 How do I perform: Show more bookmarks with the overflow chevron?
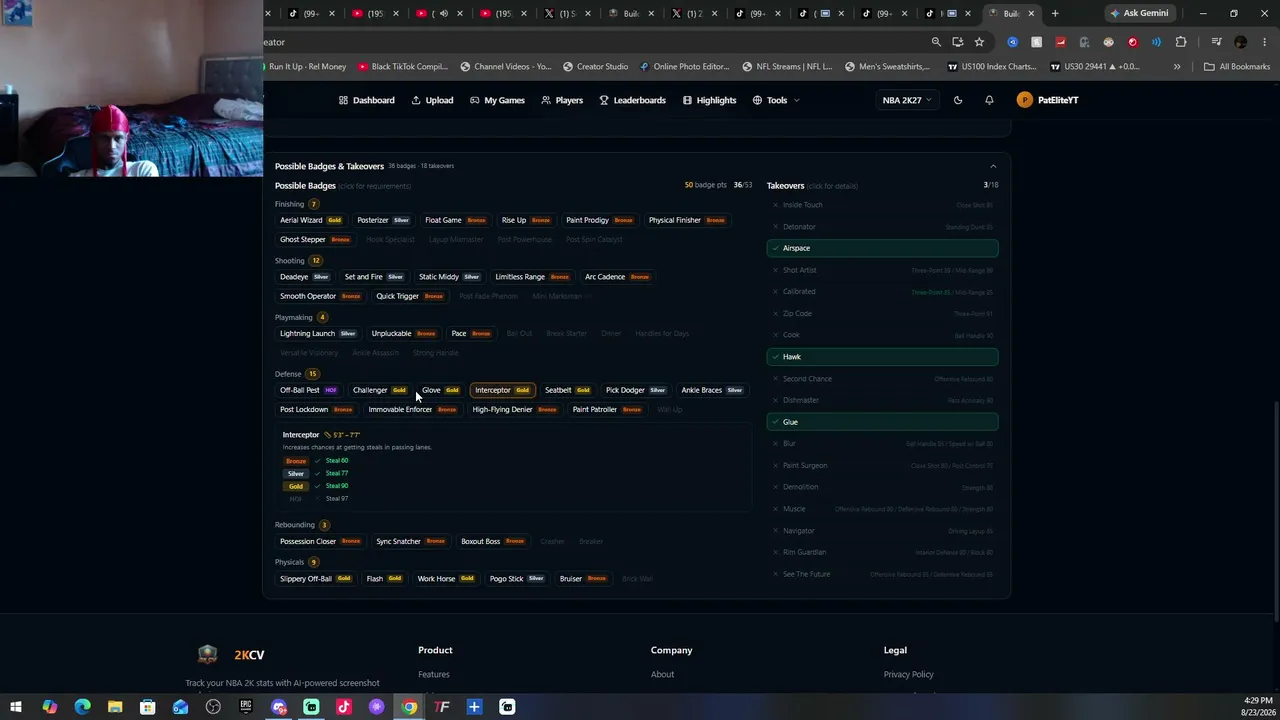click(1177, 67)
